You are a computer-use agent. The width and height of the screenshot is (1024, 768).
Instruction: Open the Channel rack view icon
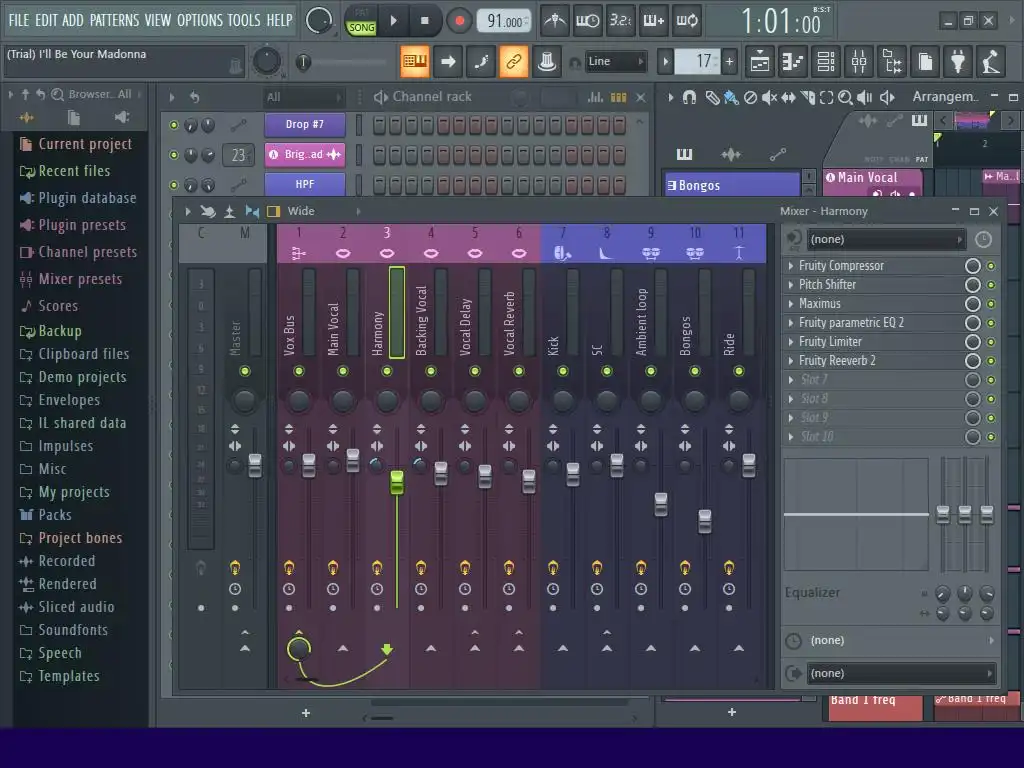point(826,62)
